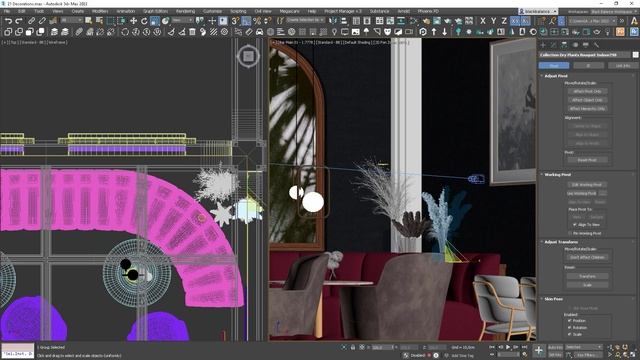Toggle Y axis constraint
640x360 pixels.
(x=493, y=20)
